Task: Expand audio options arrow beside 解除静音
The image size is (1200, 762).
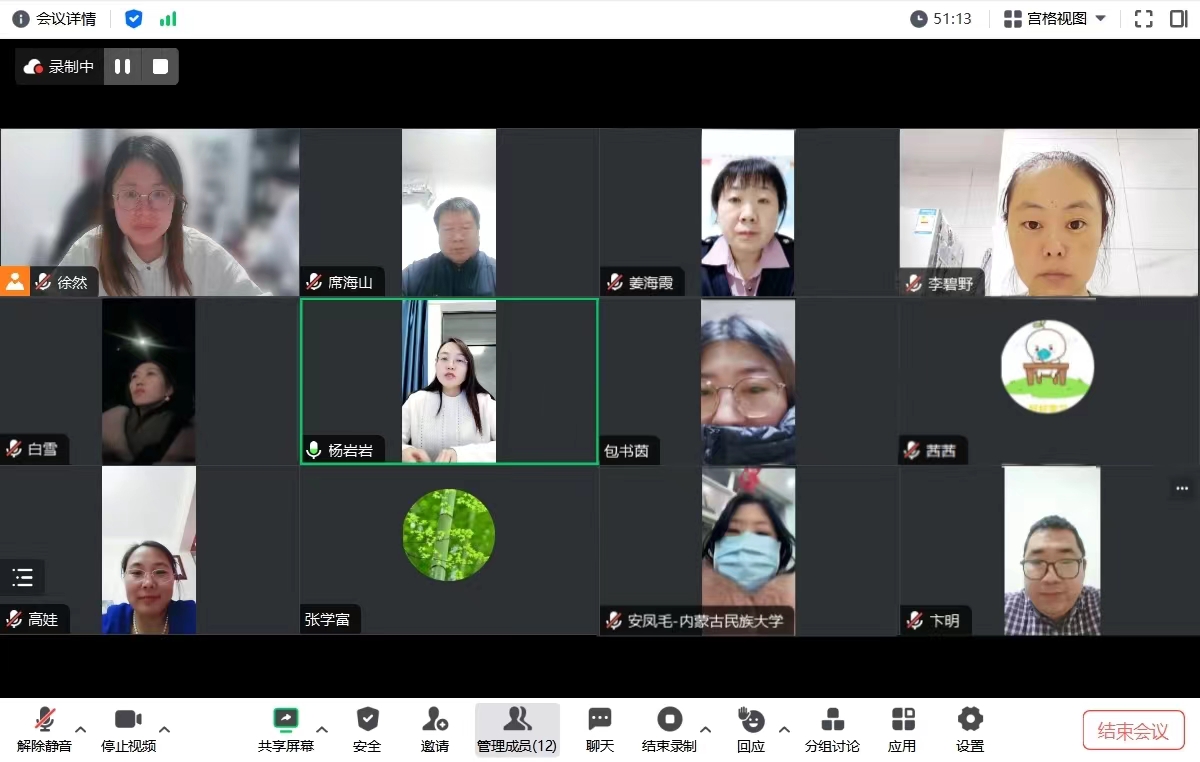Action: pos(81,729)
